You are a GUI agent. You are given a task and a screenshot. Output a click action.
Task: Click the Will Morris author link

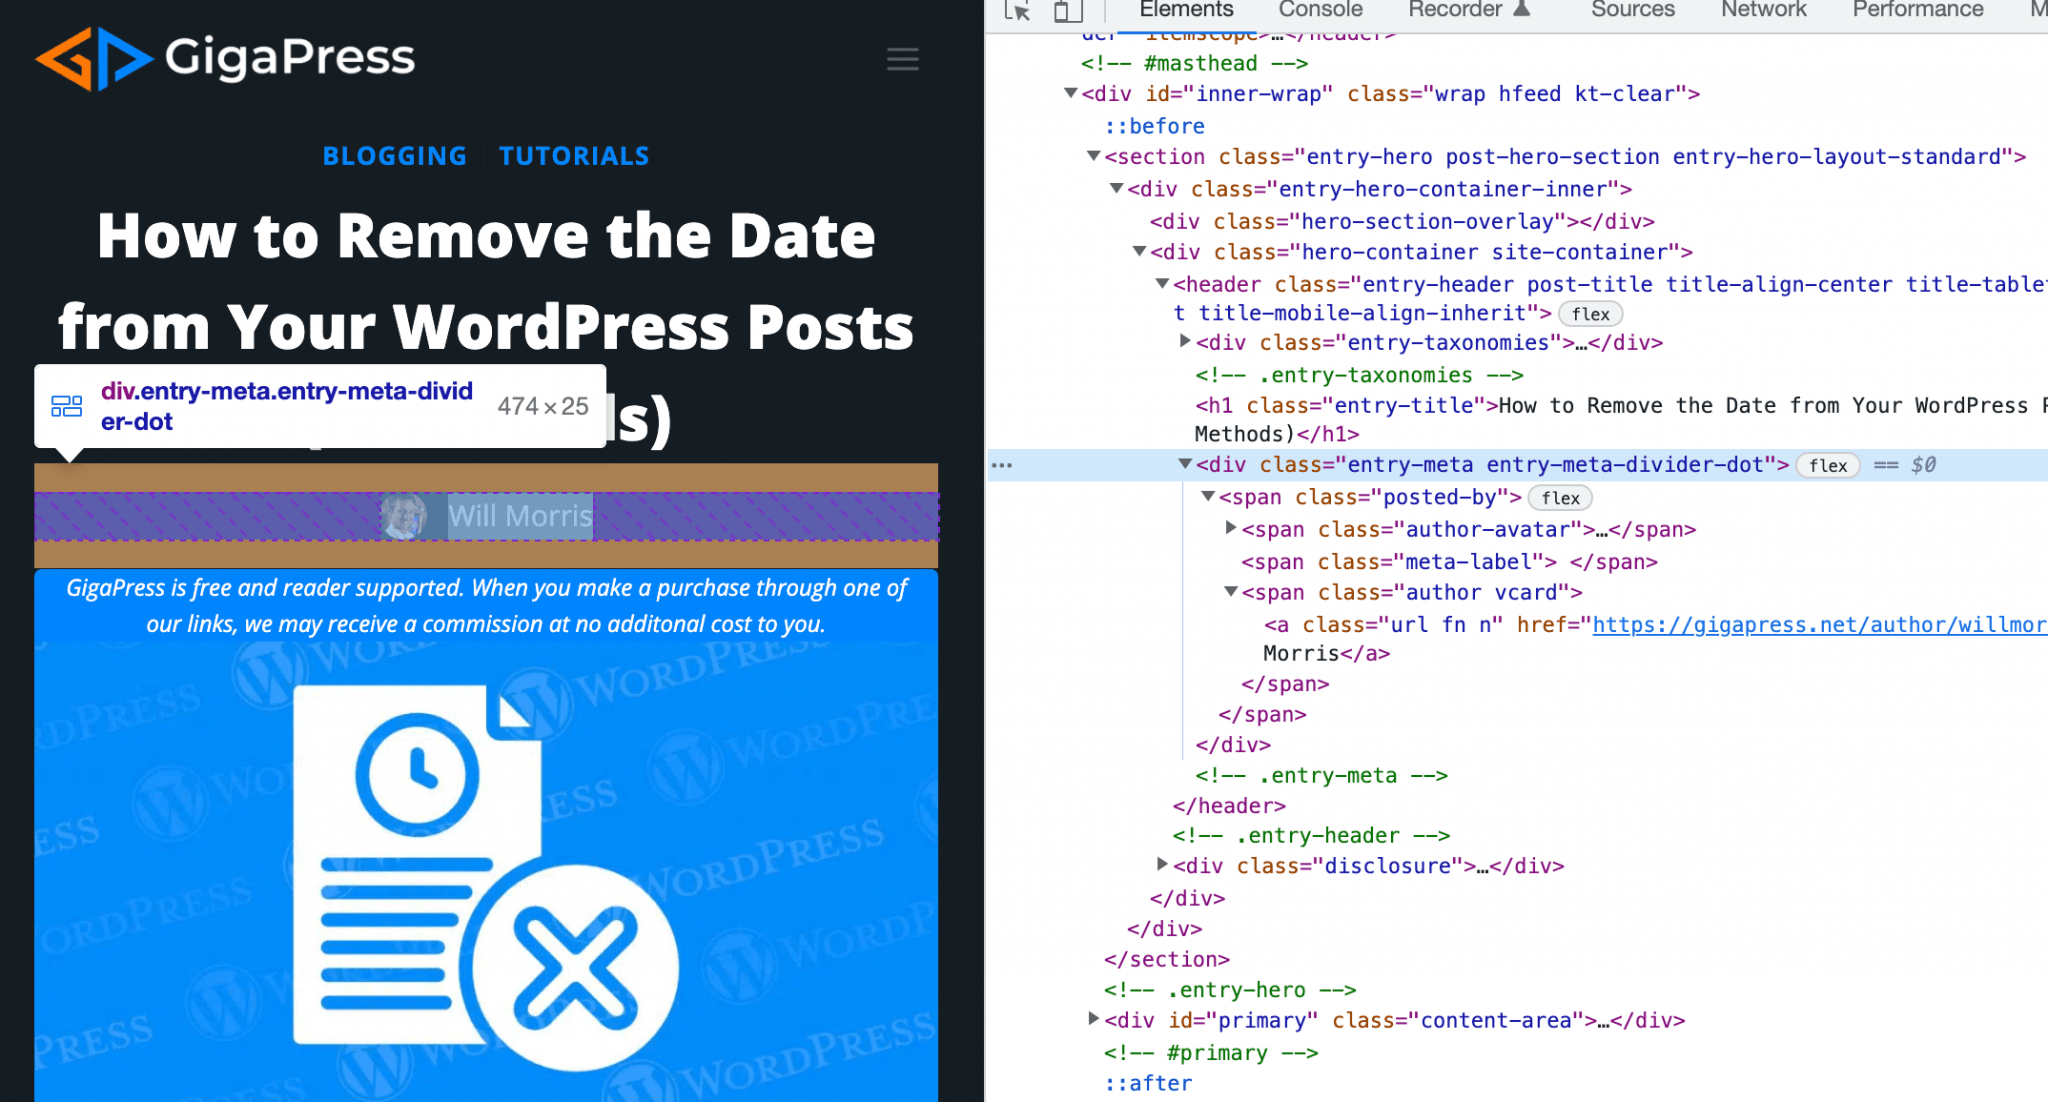(x=520, y=516)
